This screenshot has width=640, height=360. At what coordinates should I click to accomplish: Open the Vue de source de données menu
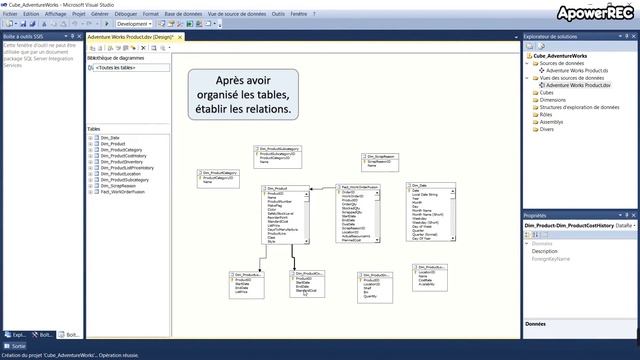coord(237,14)
